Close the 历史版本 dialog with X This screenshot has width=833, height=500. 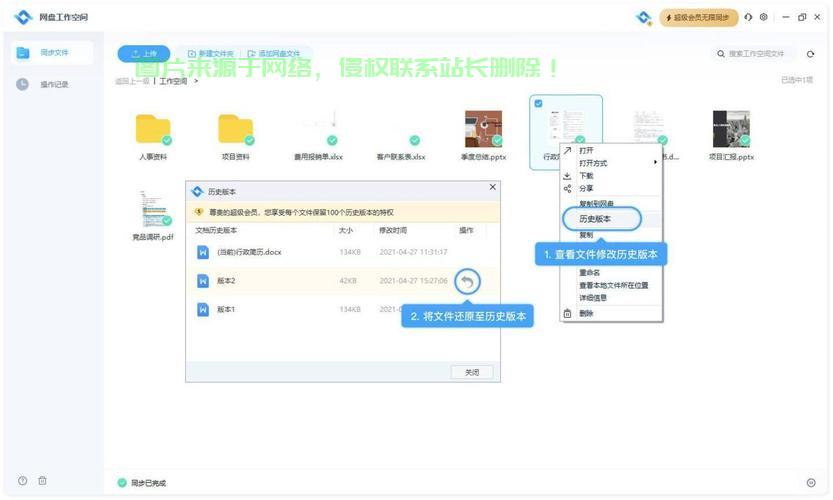click(492, 187)
